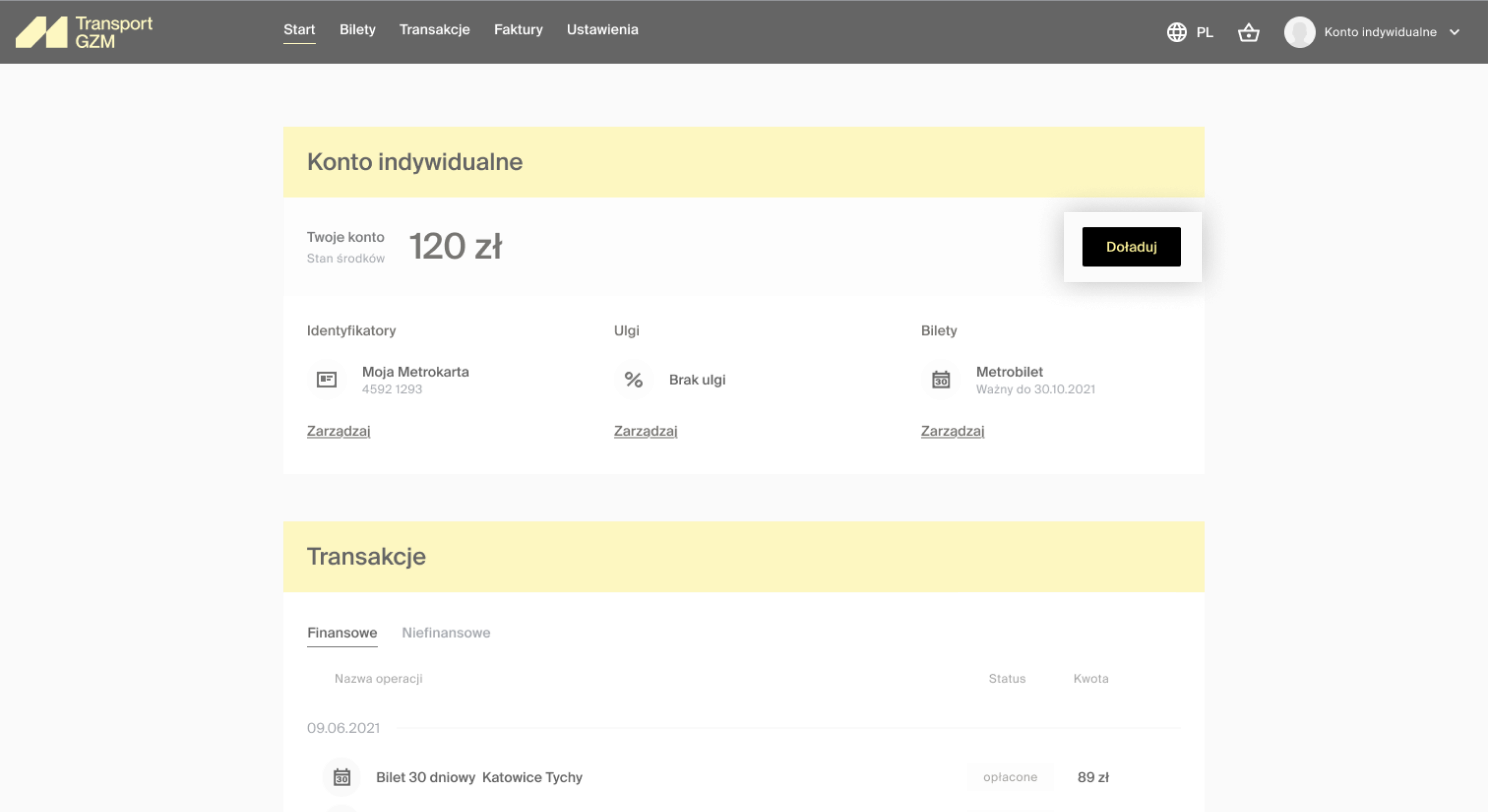
Task: Click the percent discount icon
Action: pyautogui.click(x=633, y=380)
